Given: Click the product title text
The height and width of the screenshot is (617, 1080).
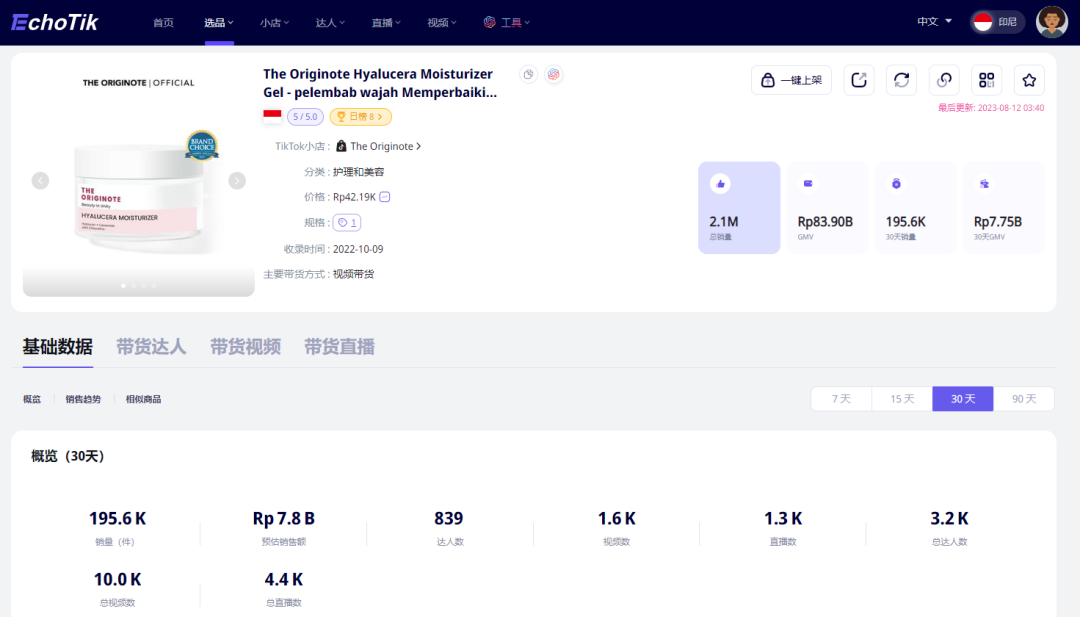Looking at the screenshot, I should pyautogui.click(x=380, y=83).
